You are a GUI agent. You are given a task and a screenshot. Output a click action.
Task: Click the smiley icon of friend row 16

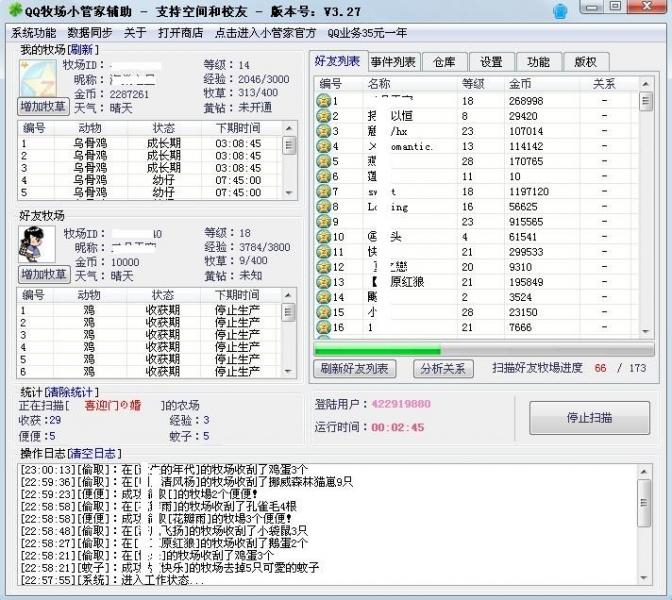323,327
